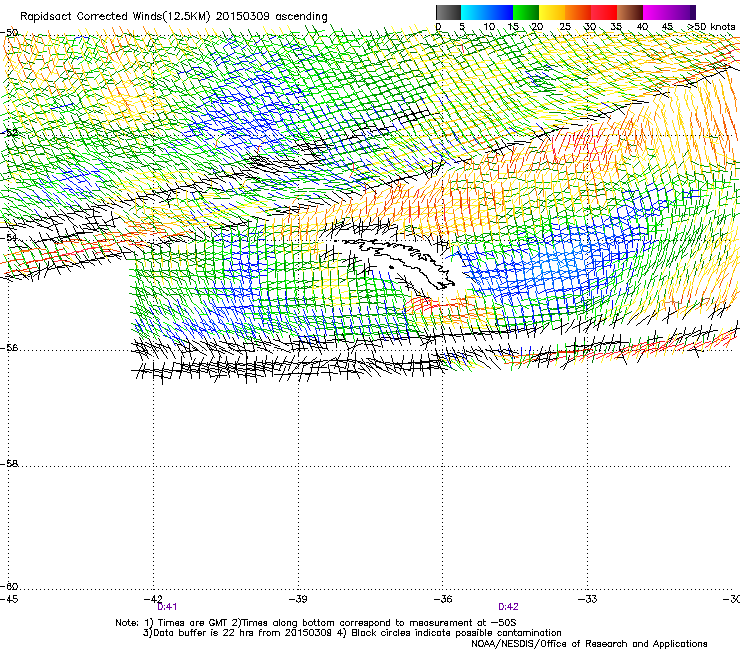740x650 pixels.
Task: Click the legend label '40'
Action: (642, 27)
